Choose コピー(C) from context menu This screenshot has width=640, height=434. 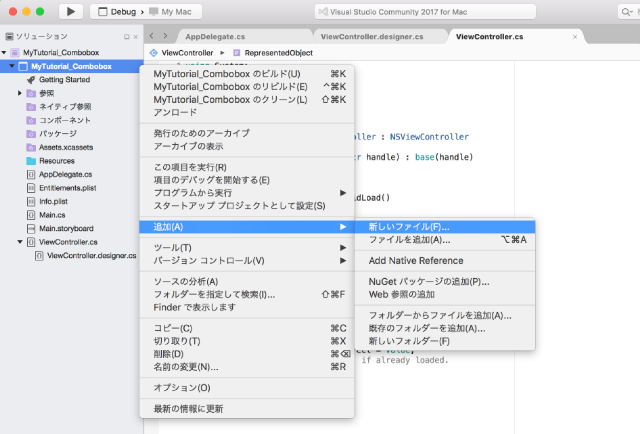pos(247,328)
